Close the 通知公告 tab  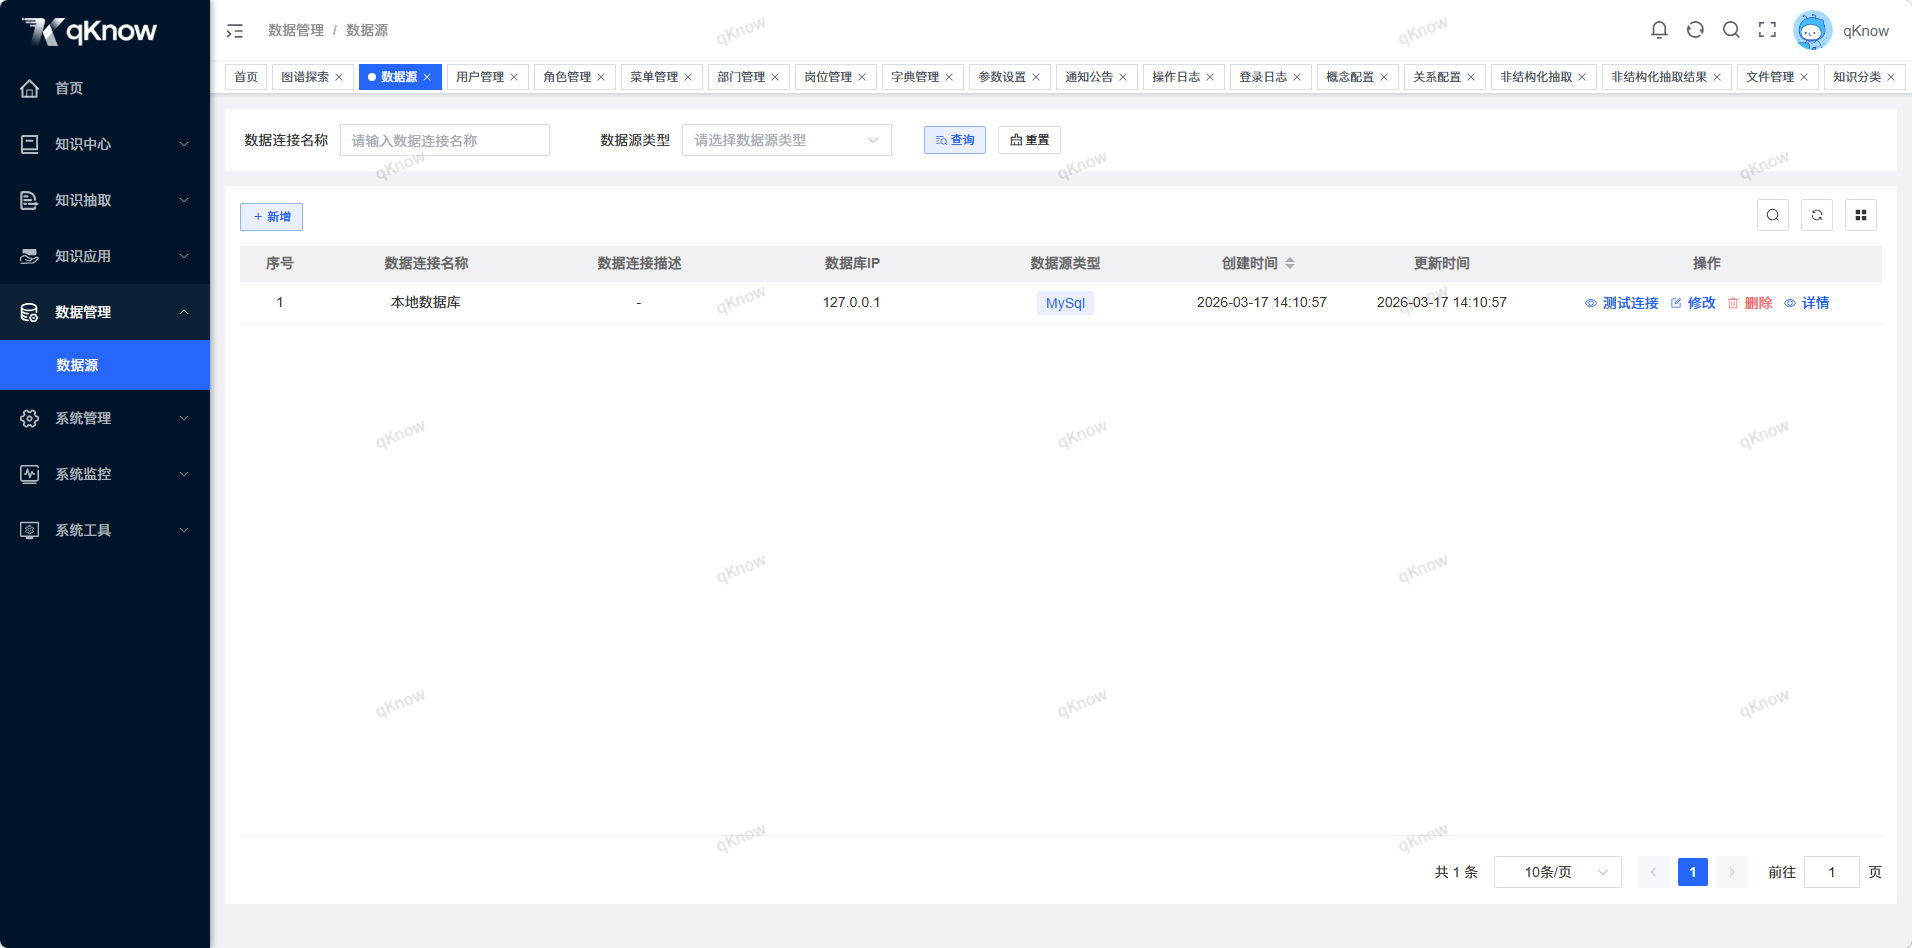tap(1123, 77)
